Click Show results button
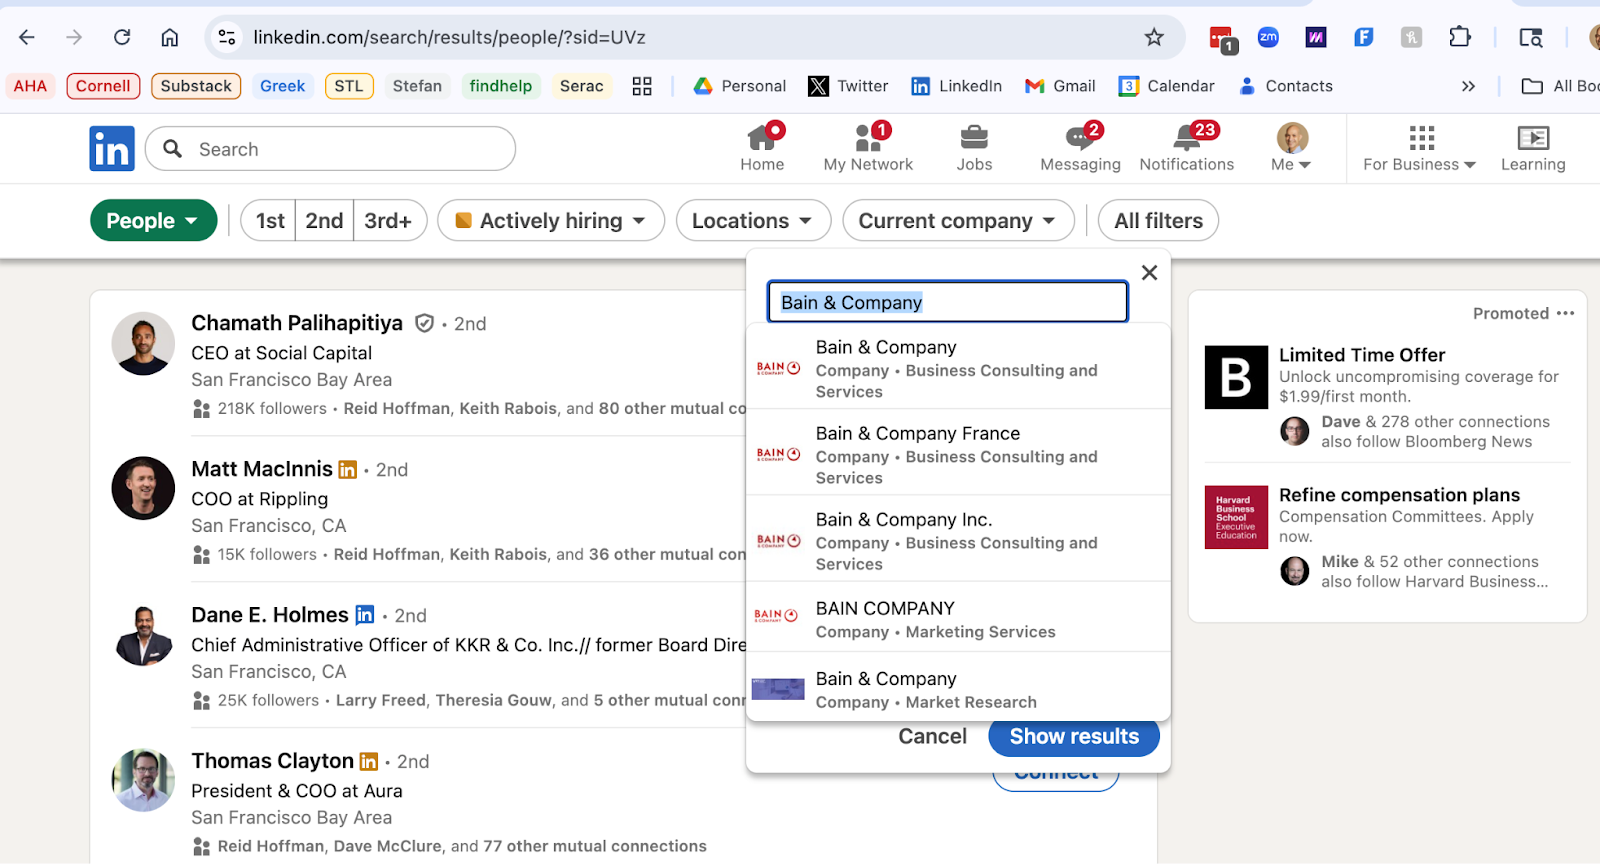 [x=1074, y=737]
